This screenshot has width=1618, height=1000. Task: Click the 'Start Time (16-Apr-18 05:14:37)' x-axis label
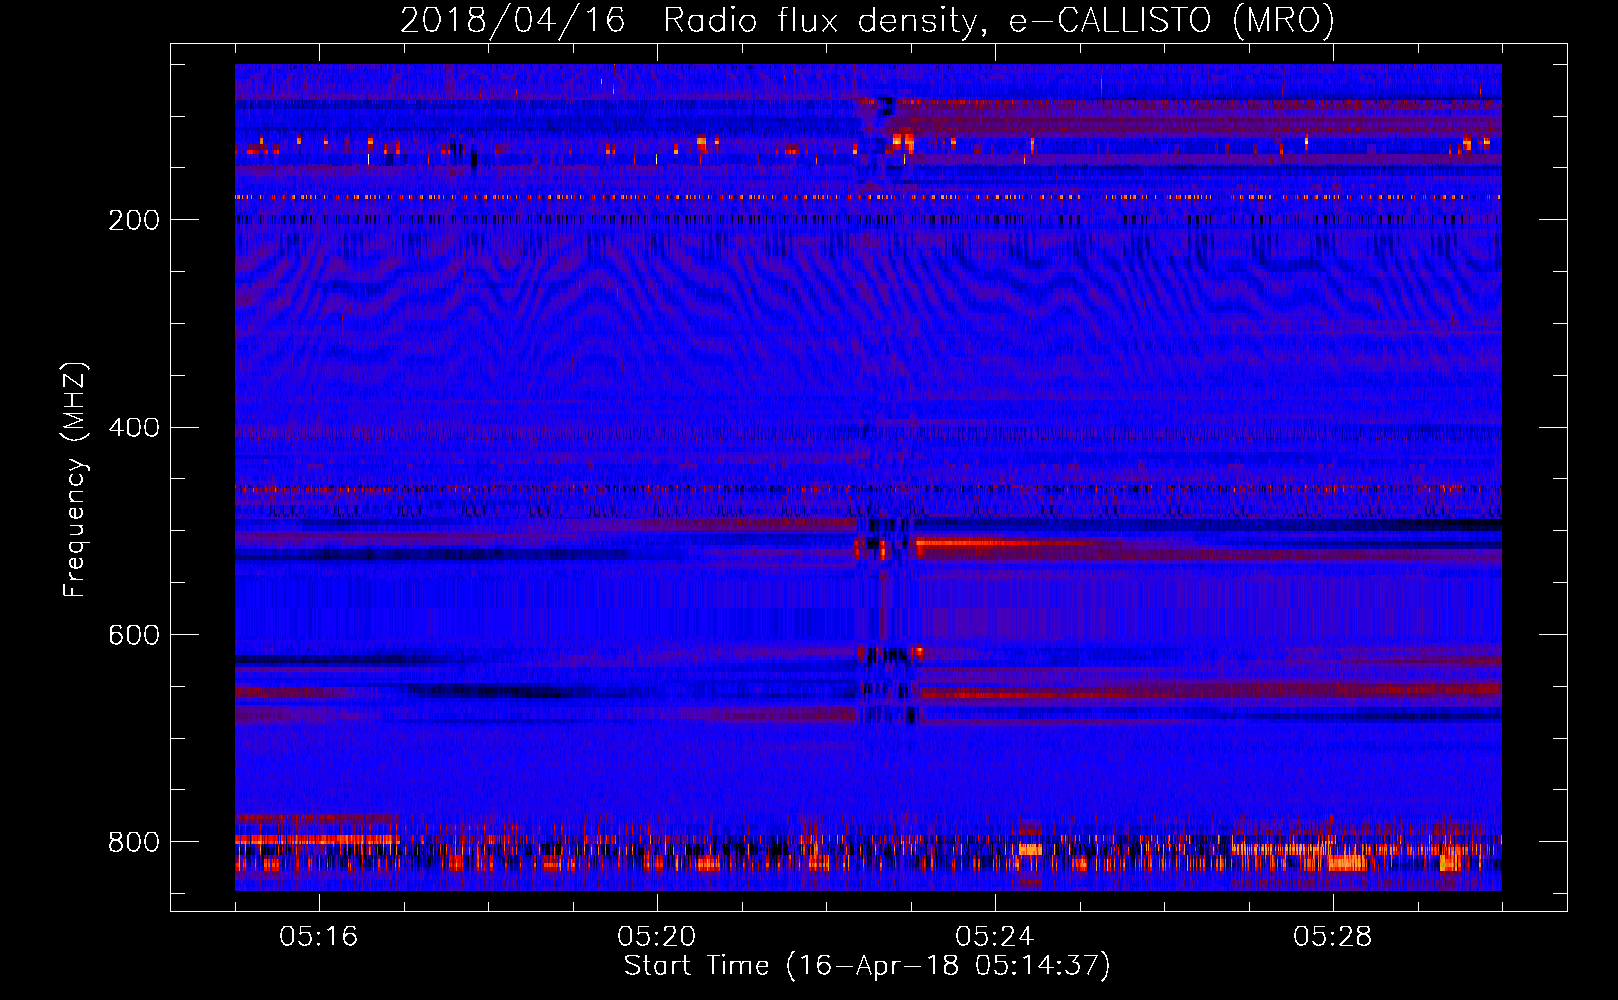tap(867, 966)
